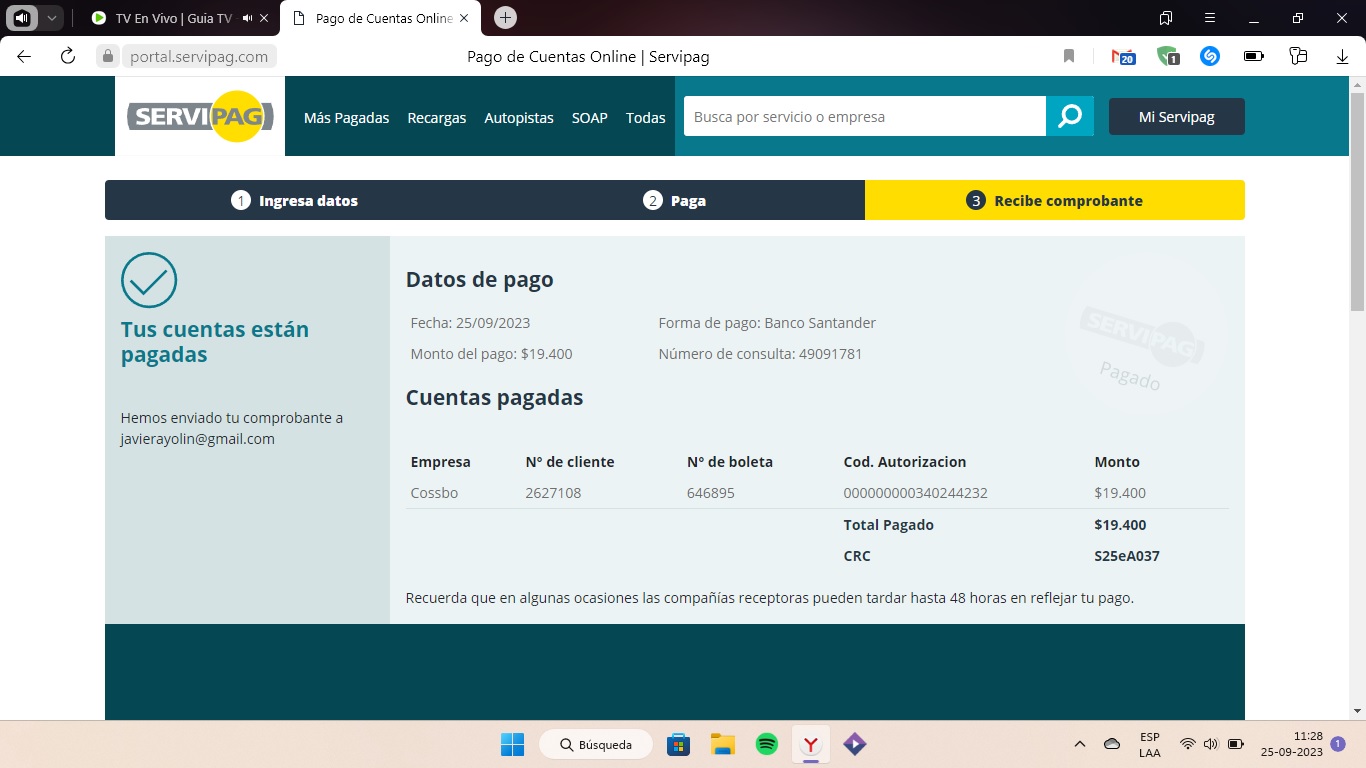Image resolution: width=1366 pixels, height=768 pixels.
Task: Click the page vertical scrollbar thumb
Action: pyautogui.click(x=1357, y=200)
